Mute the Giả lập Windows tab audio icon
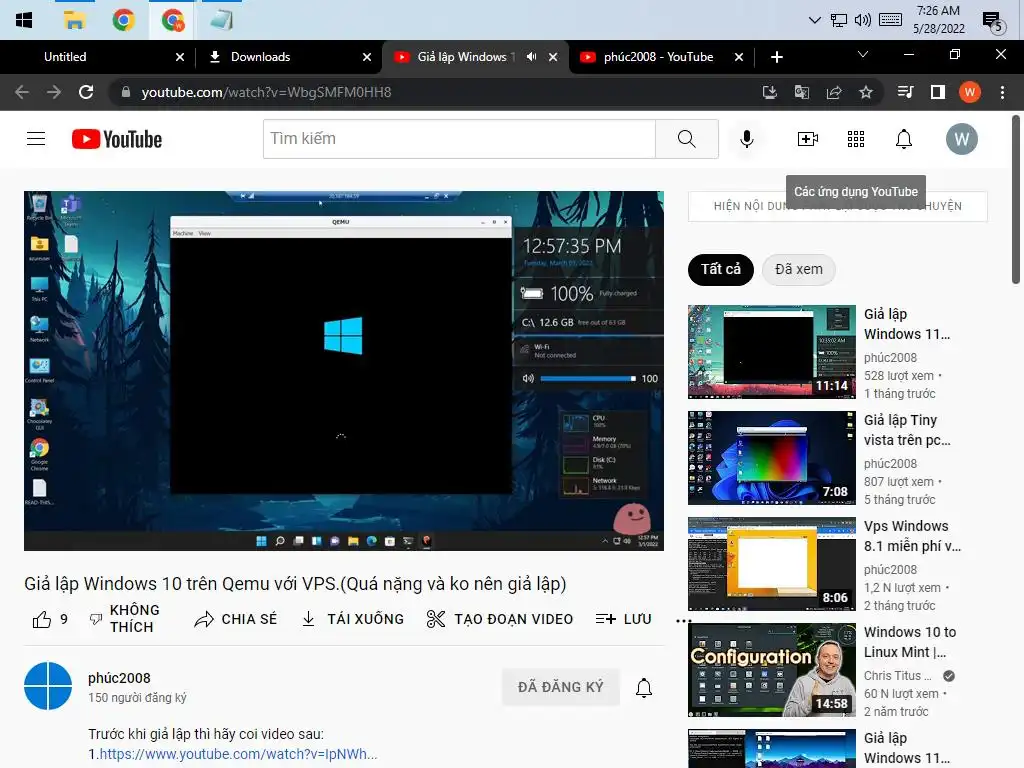The image size is (1024, 768). (x=532, y=57)
